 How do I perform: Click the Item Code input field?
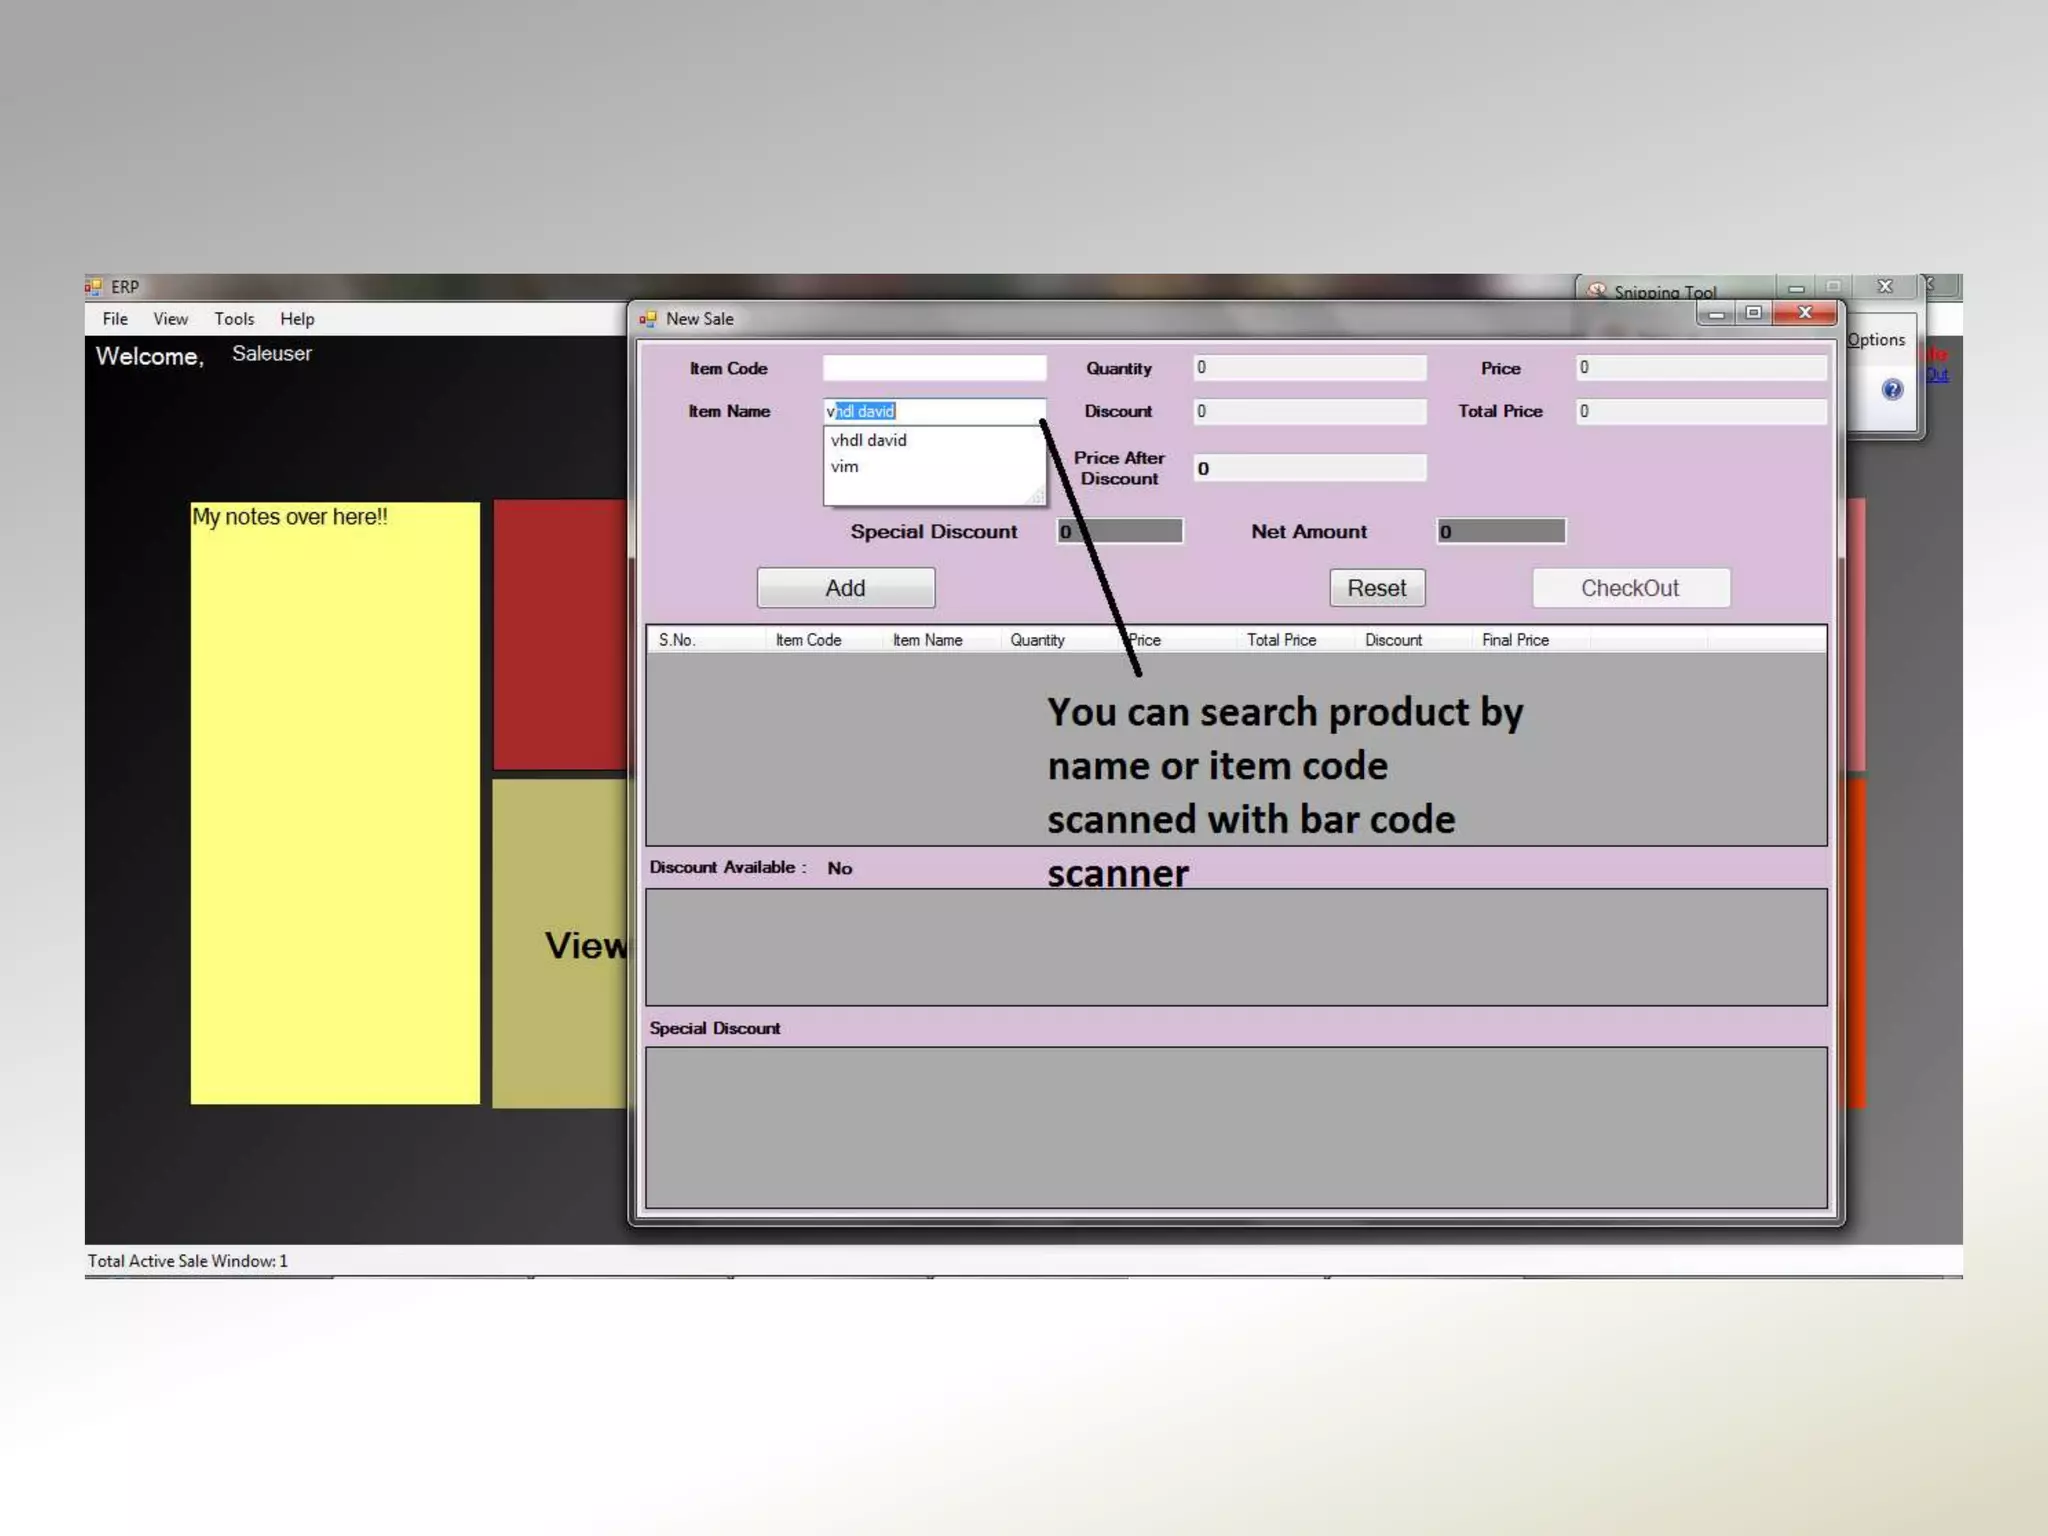click(x=933, y=368)
